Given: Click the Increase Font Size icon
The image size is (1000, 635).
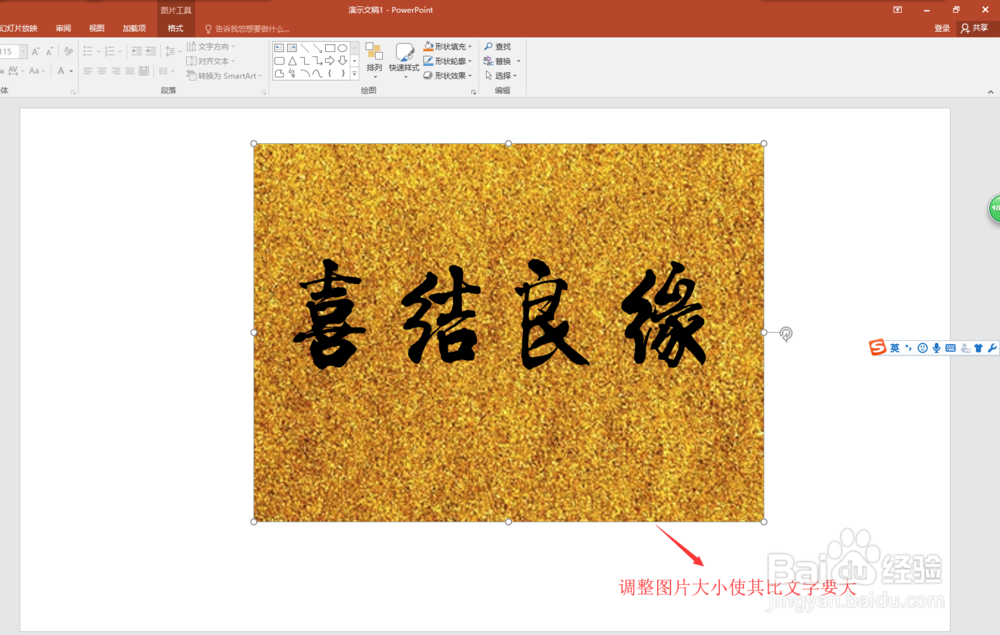Looking at the screenshot, I should tap(35, 49).
